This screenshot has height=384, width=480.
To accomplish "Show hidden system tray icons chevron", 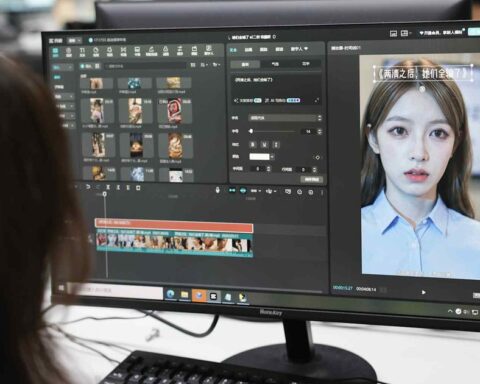I will pyautogui.click(x=450, y=311).
